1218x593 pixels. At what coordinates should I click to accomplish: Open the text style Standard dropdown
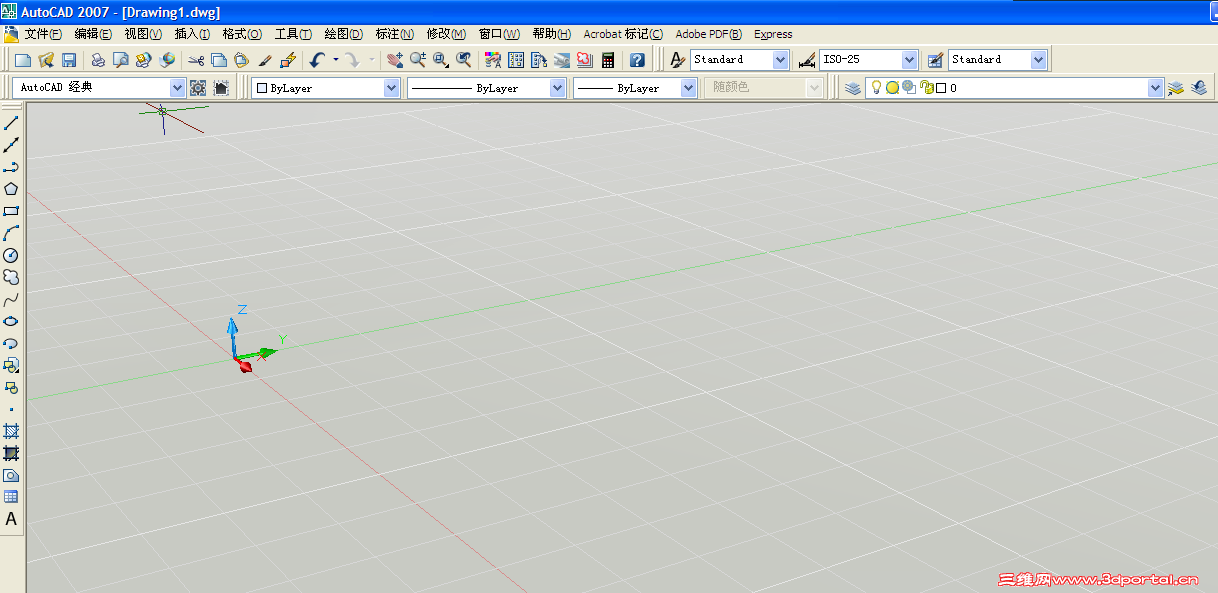781,60
